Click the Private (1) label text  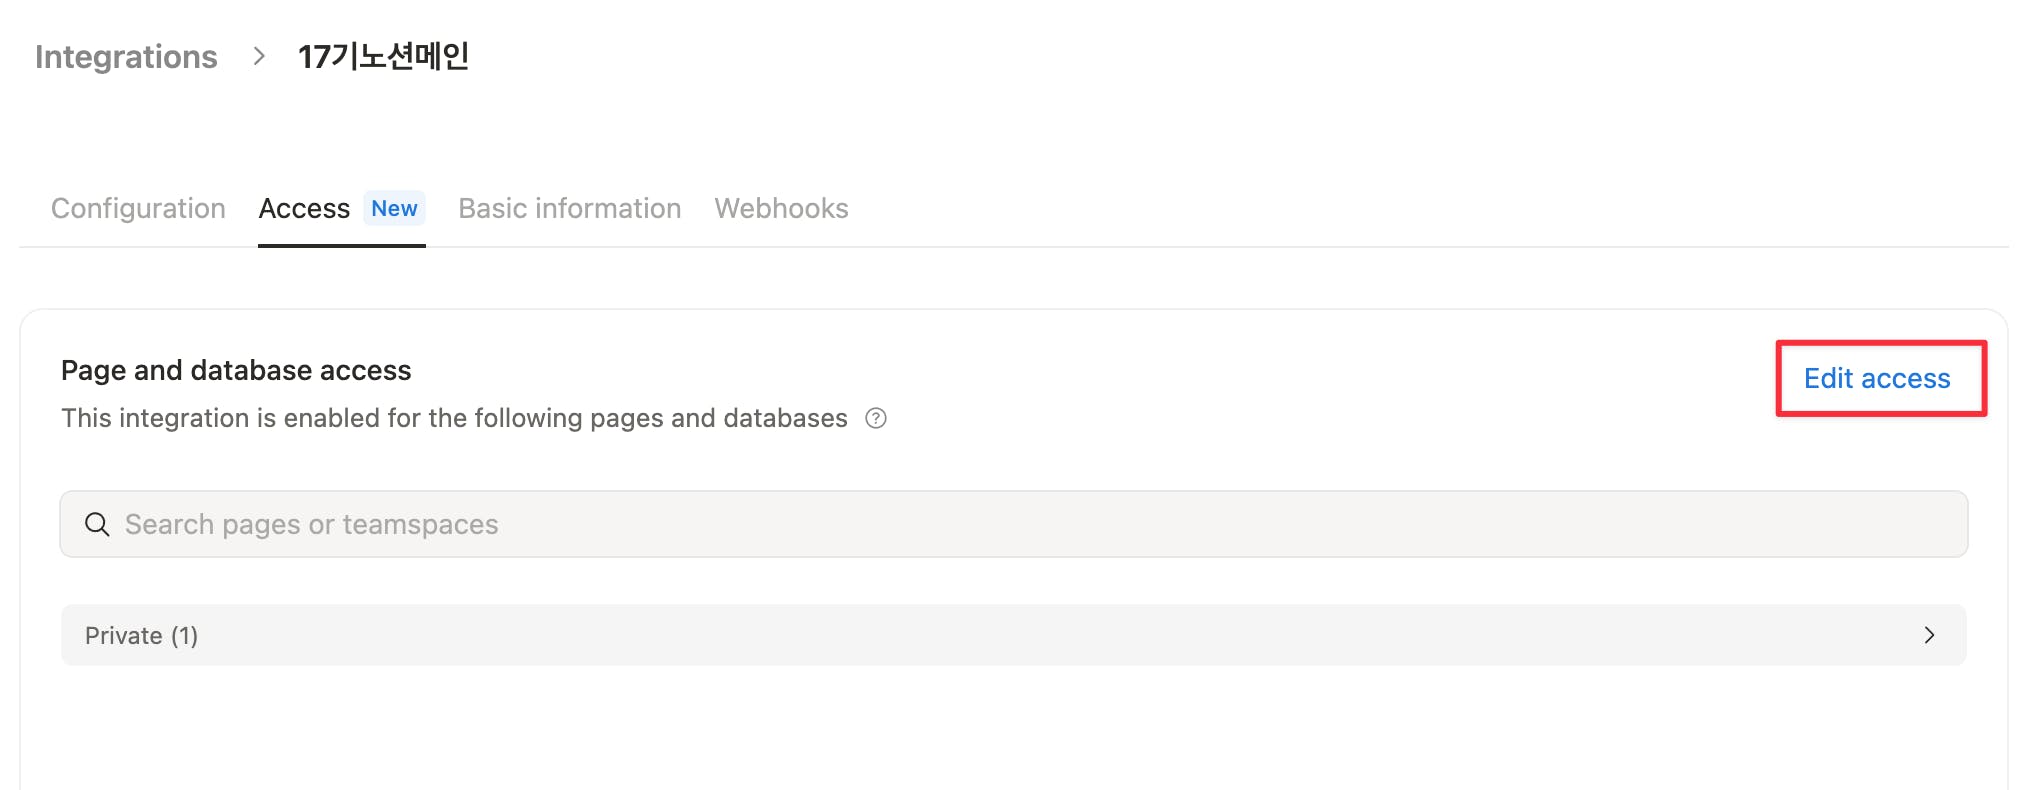point(141,635)
